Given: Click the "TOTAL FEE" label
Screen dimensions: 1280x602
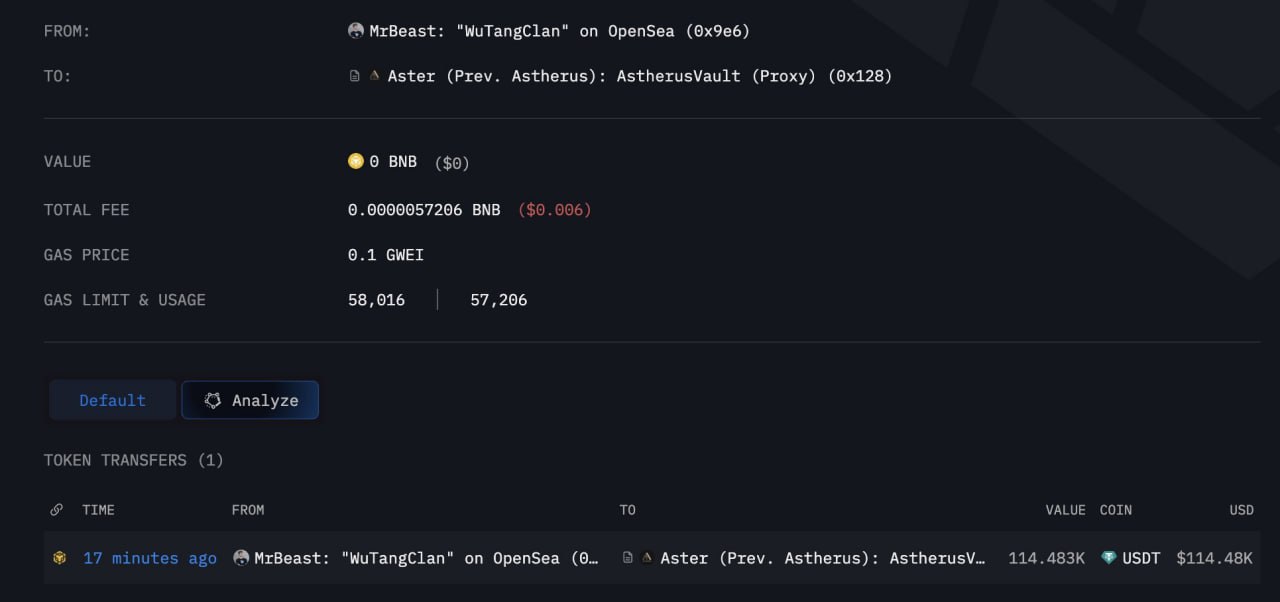Looking at the screenshot, I should click(87, 210).
